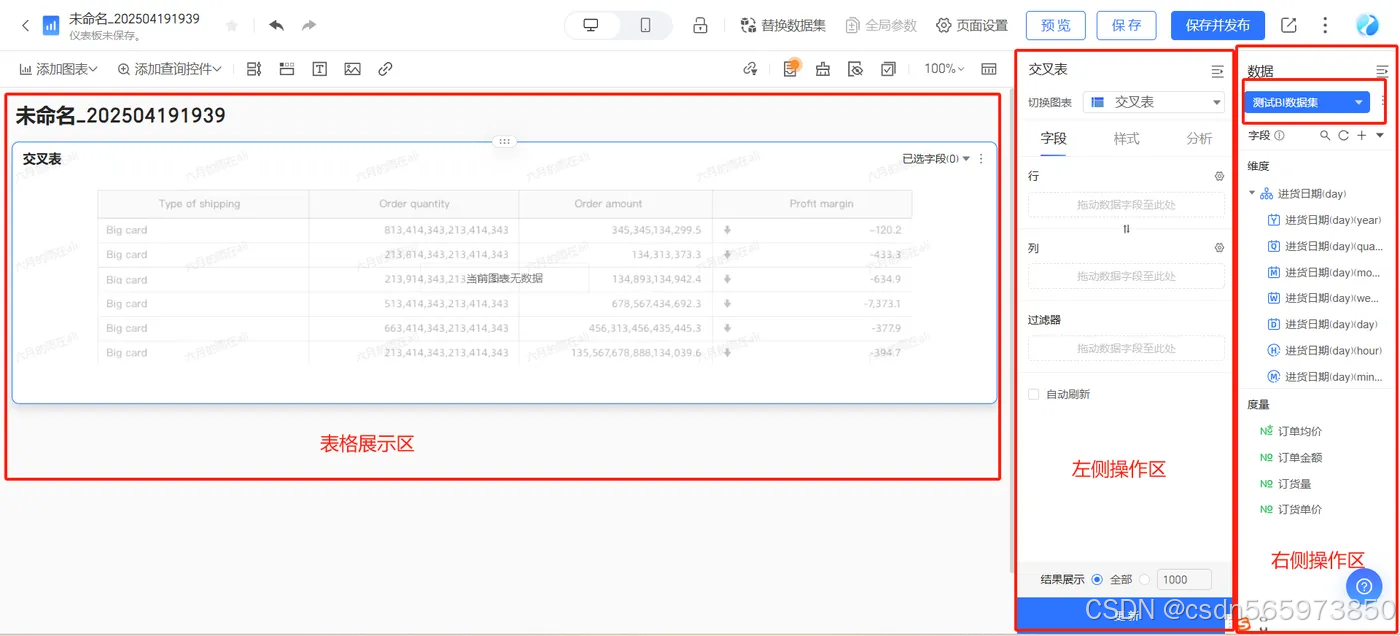Screen dimensions: 1400x636
Task: Click the user avatar icon
Action: 1367,25
